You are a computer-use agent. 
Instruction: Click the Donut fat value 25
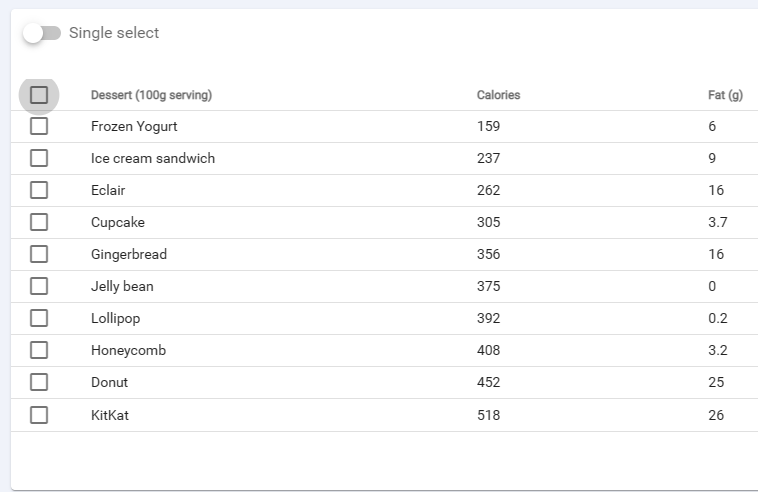click(716, 382)
